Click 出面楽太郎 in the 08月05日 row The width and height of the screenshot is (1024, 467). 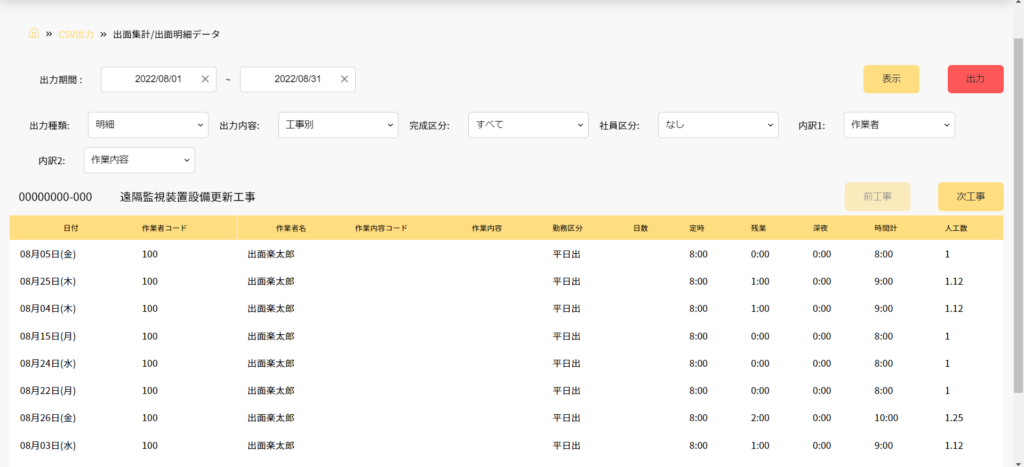(270, 254)
